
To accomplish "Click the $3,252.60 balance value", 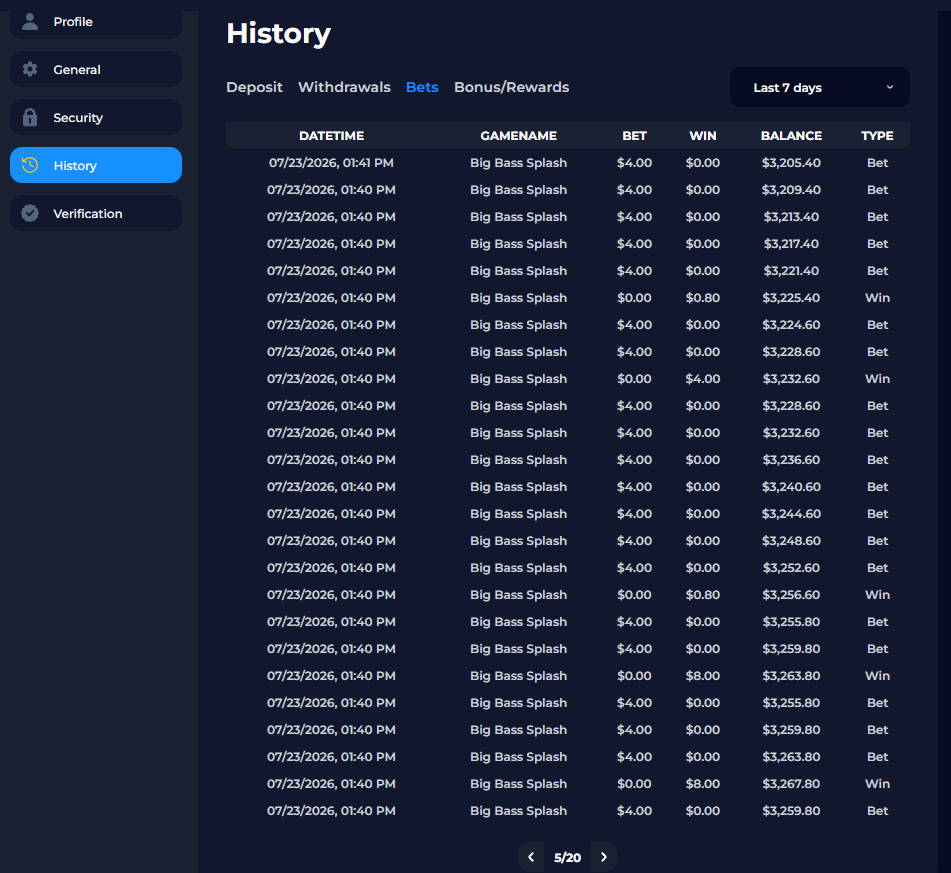I will click(x=791, y=568).
